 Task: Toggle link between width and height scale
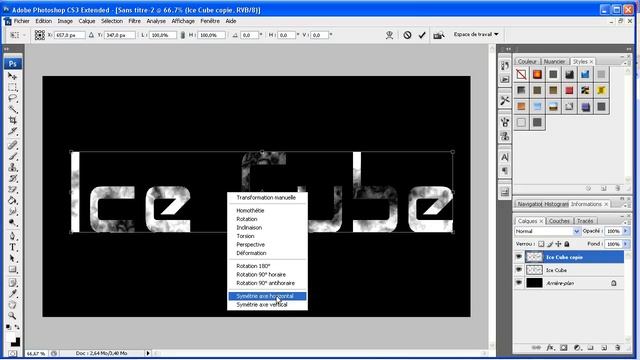click(x=182, y=35)
